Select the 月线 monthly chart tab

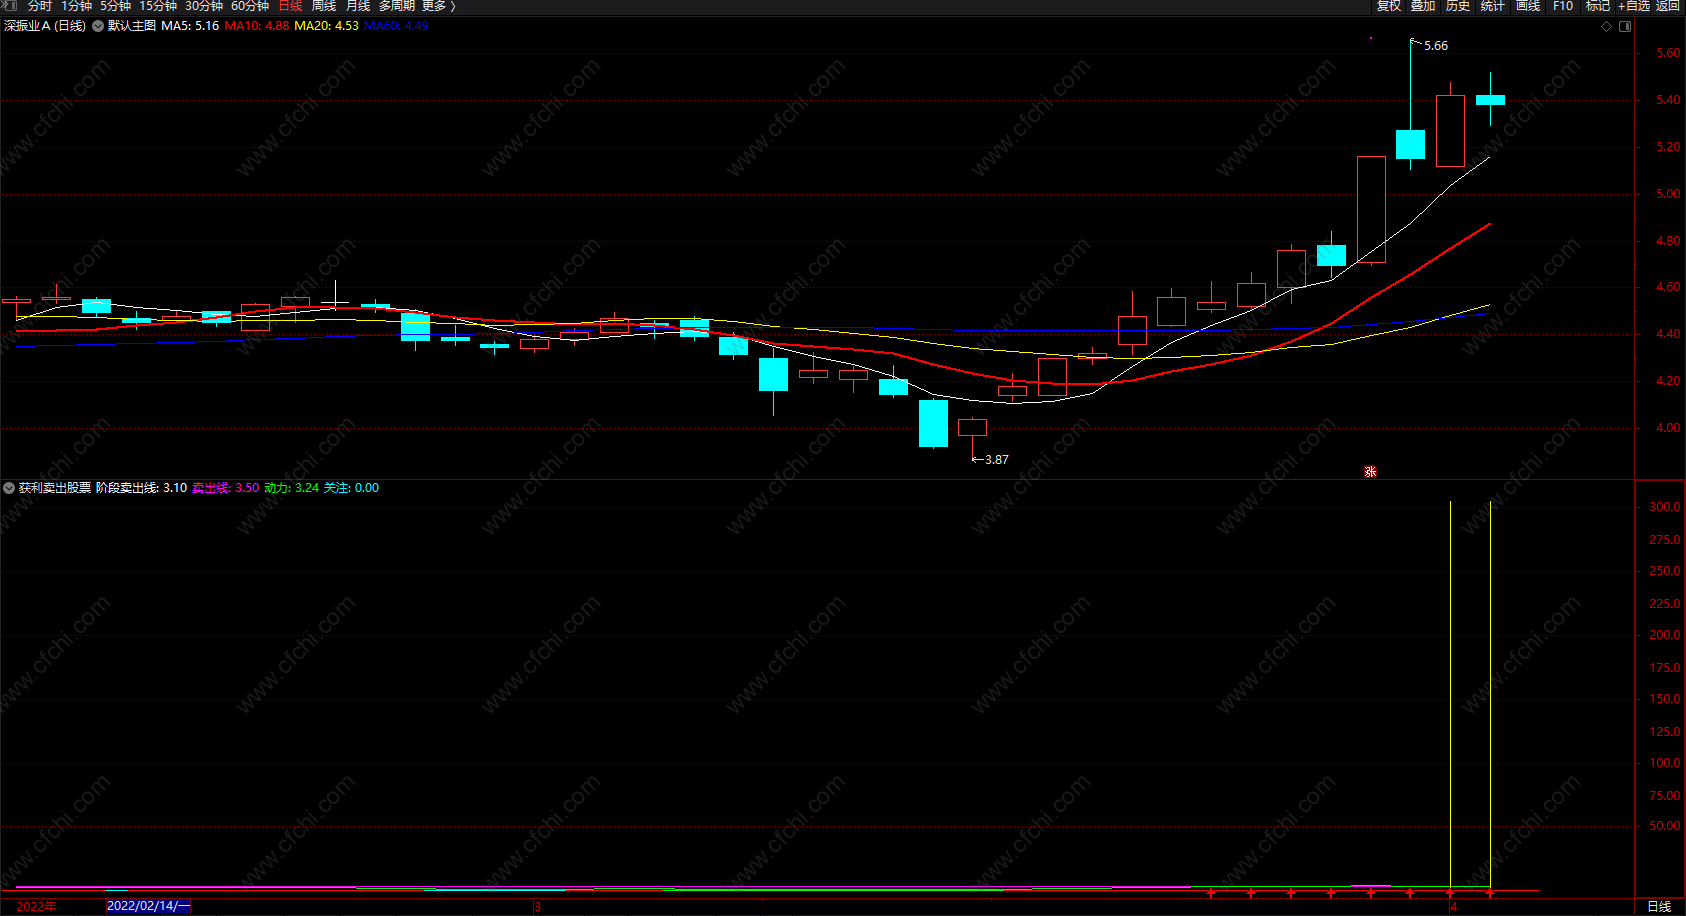pos(358,6)
